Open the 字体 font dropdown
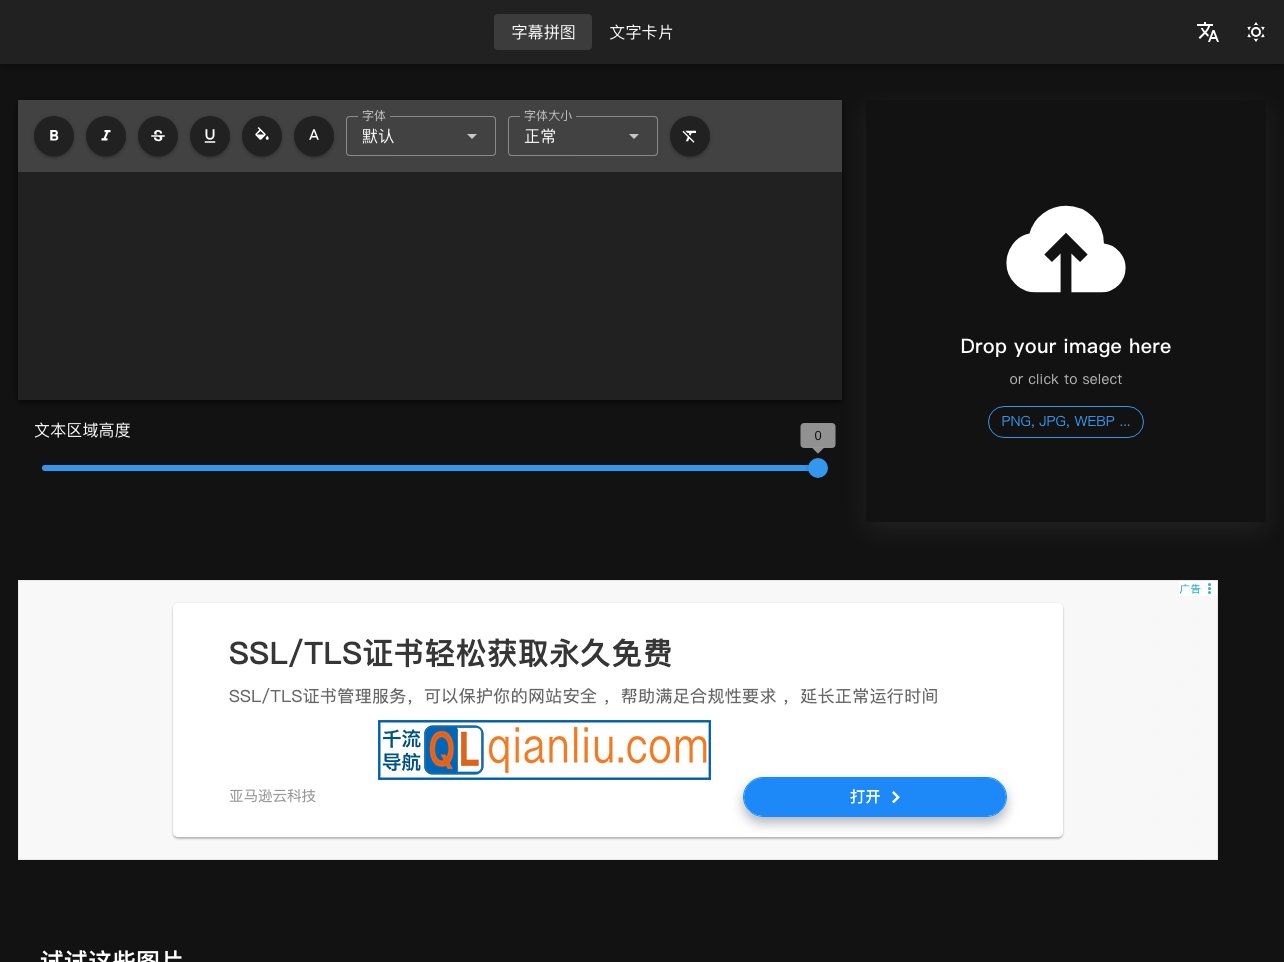Image resolution: width=1284 pixels, height=962 pixels. point(420,136)
